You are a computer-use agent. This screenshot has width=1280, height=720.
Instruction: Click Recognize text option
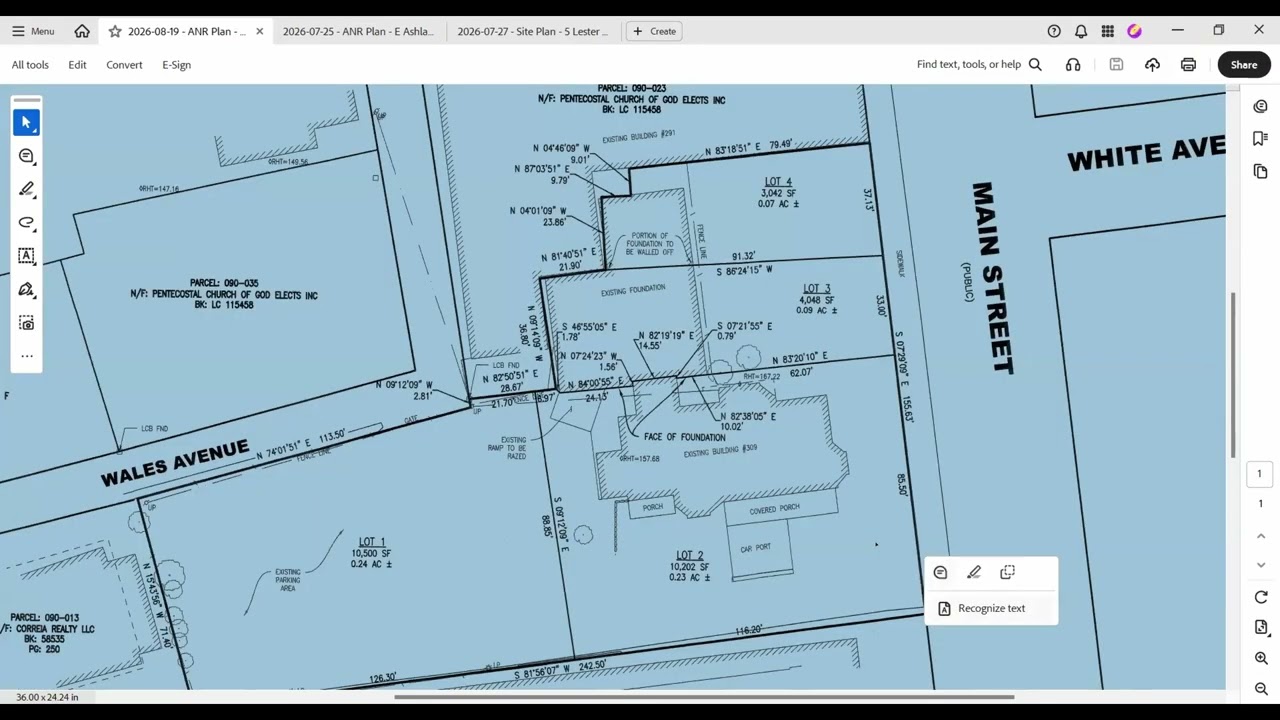coord(991,608)
